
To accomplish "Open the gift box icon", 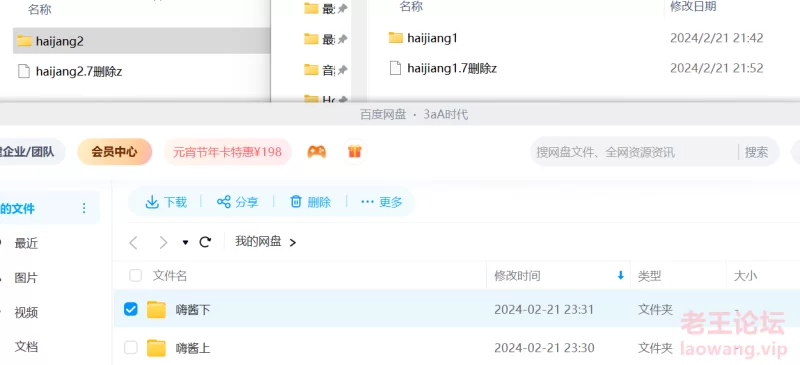I will pyautogui.click(x=355, y=152).
